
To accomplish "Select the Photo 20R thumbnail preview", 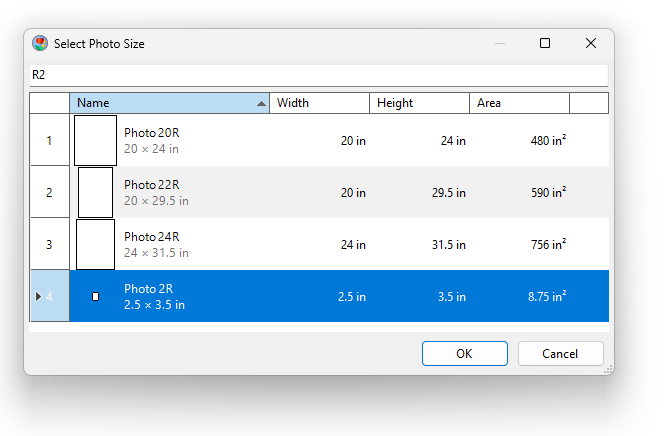I will pos(95,141).
